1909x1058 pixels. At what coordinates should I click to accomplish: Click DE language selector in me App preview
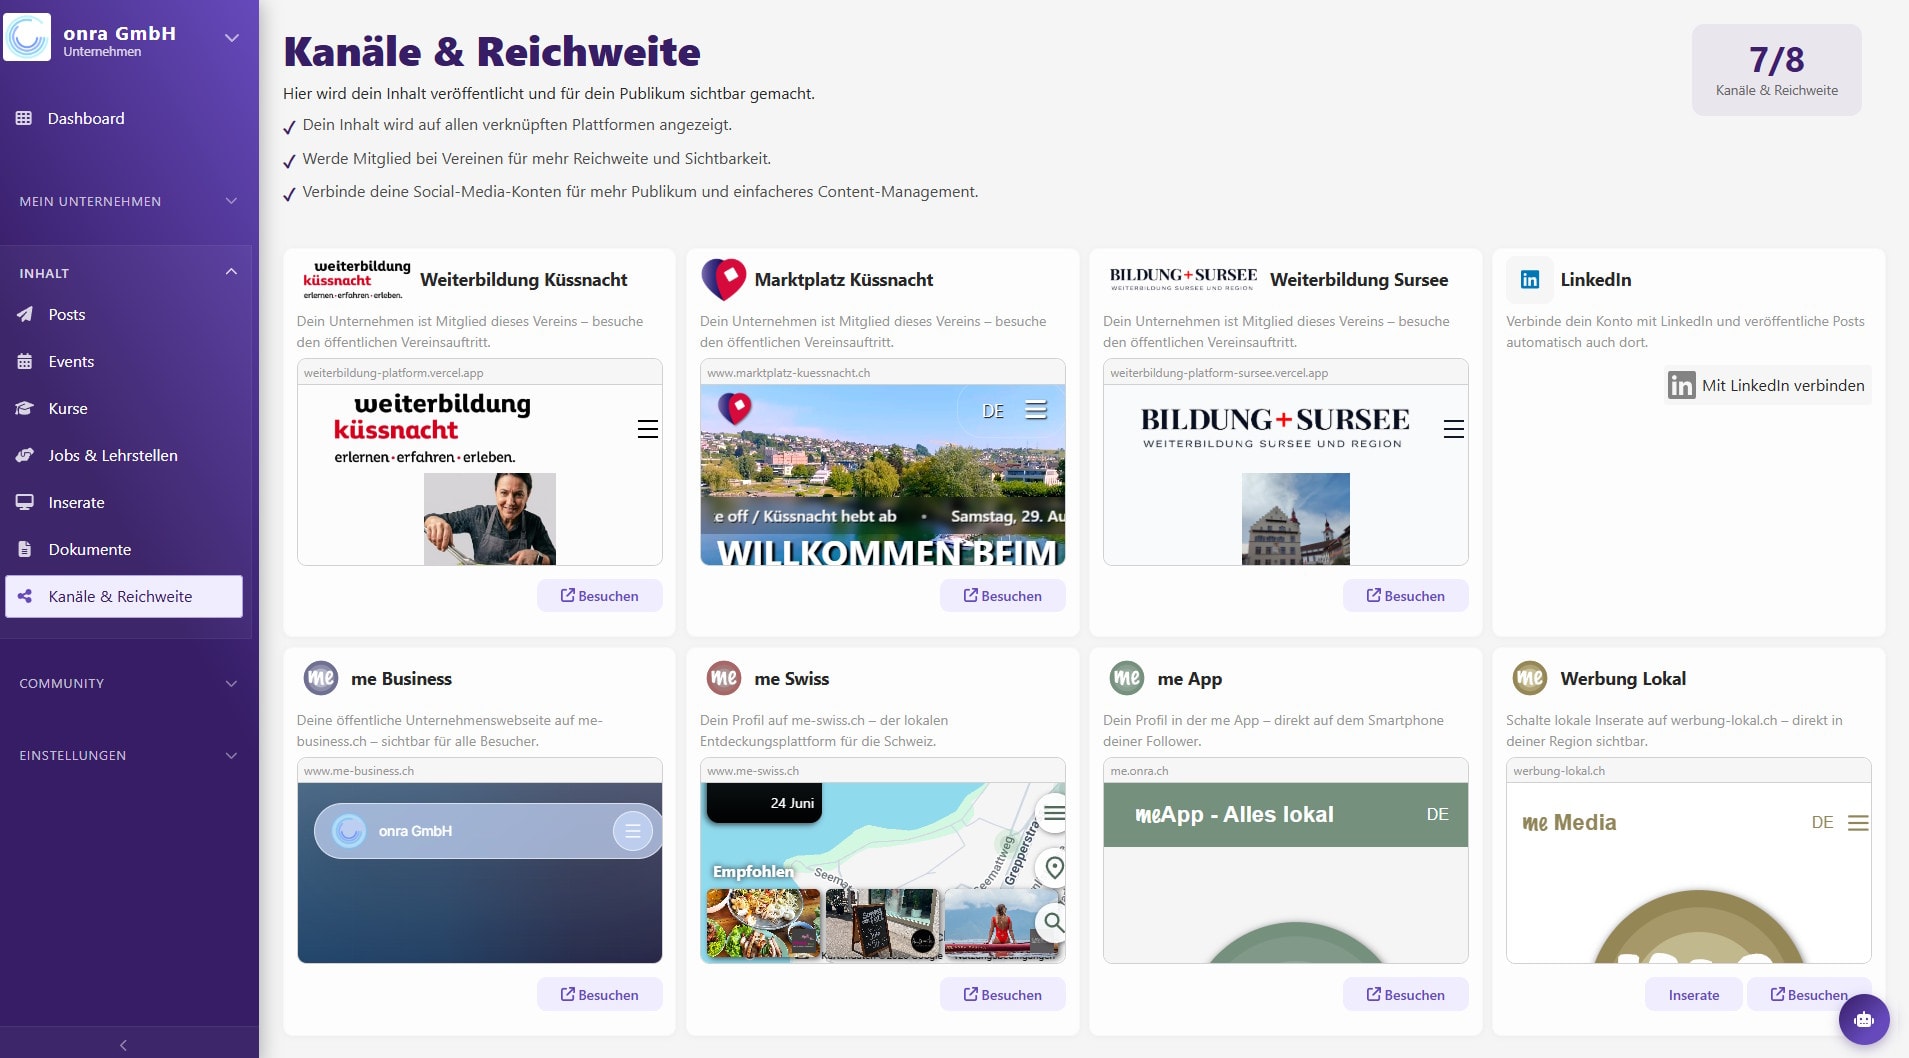click(x=1437, y=814)
